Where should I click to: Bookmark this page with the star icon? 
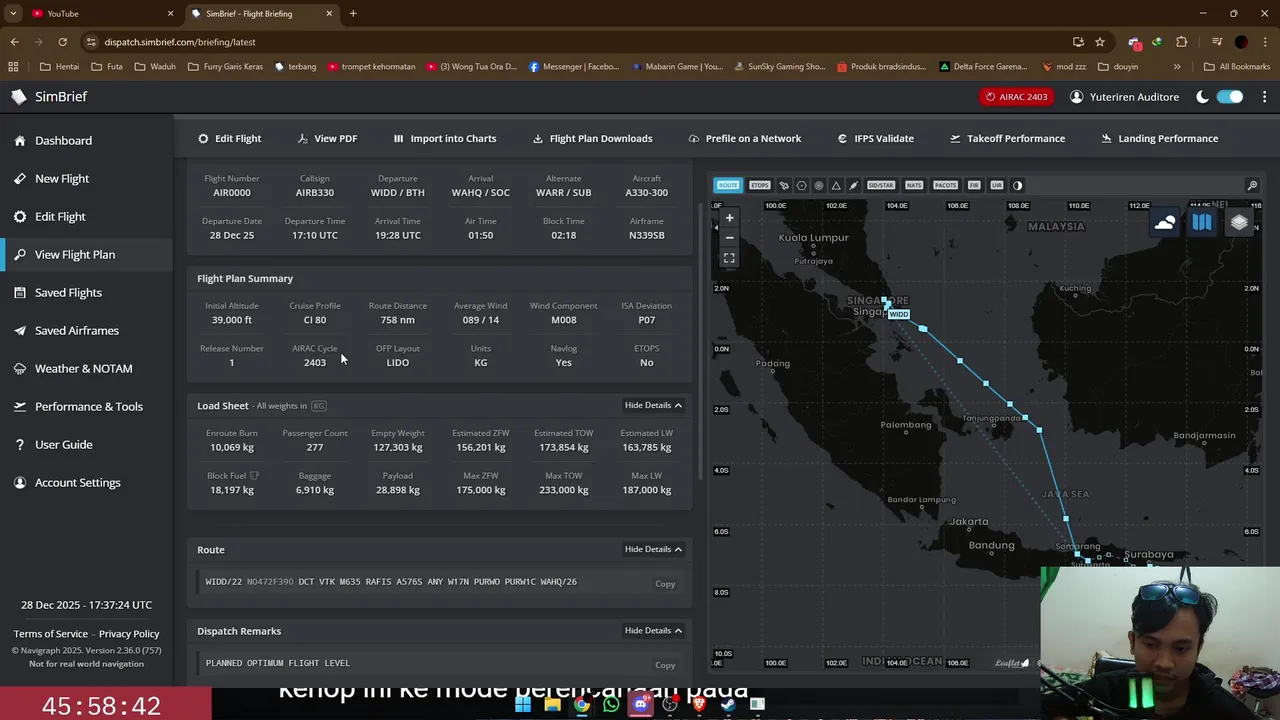[1100, 42]
